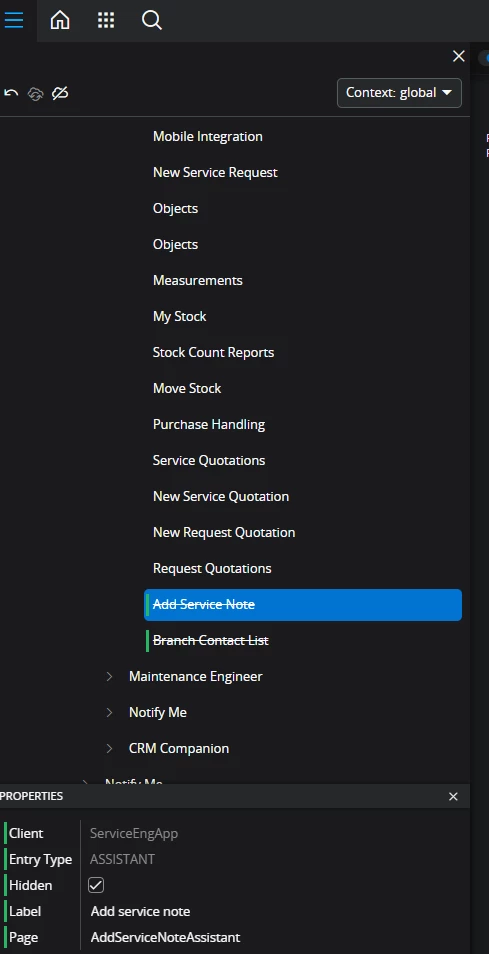Edit the Page field AddServiceNoteAssistant
This screenshot has height=954, width=489.
(x=274, y=938)
